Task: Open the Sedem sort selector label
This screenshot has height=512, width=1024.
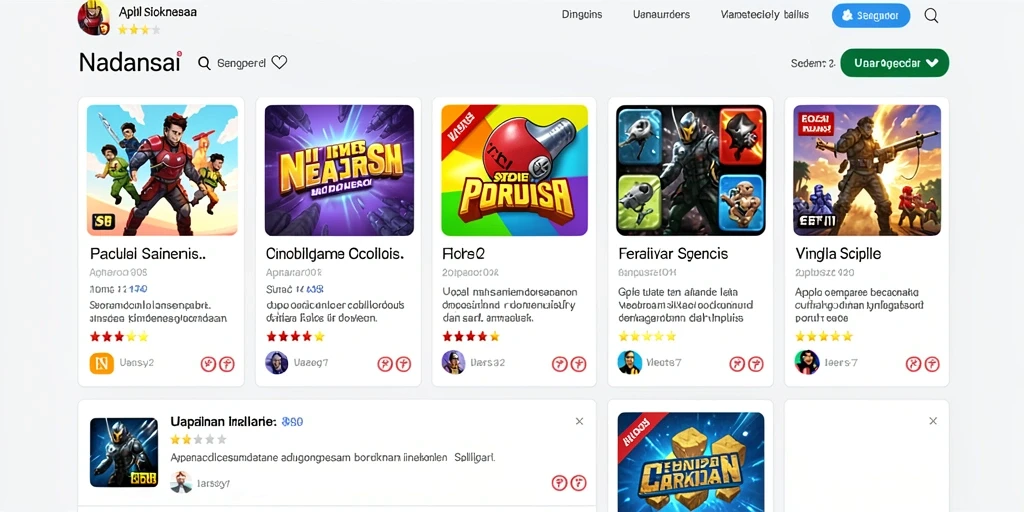Action: coord(813,63)
